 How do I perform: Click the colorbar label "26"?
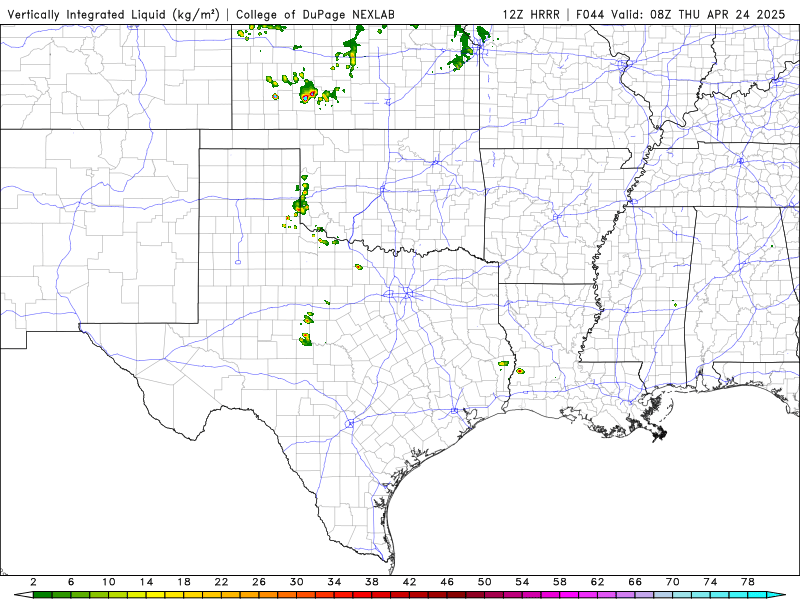coord(259,582)
